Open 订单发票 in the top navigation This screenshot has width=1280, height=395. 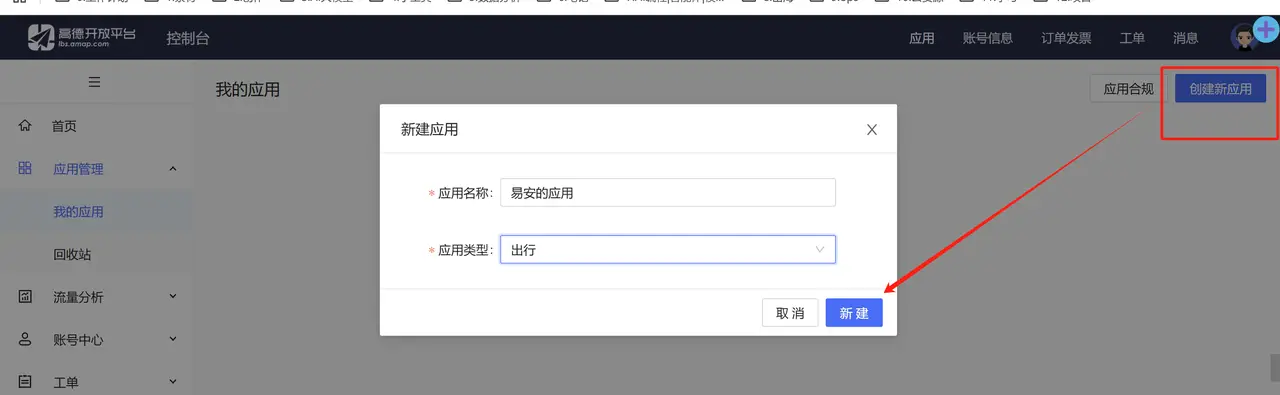pos(1066,38)
